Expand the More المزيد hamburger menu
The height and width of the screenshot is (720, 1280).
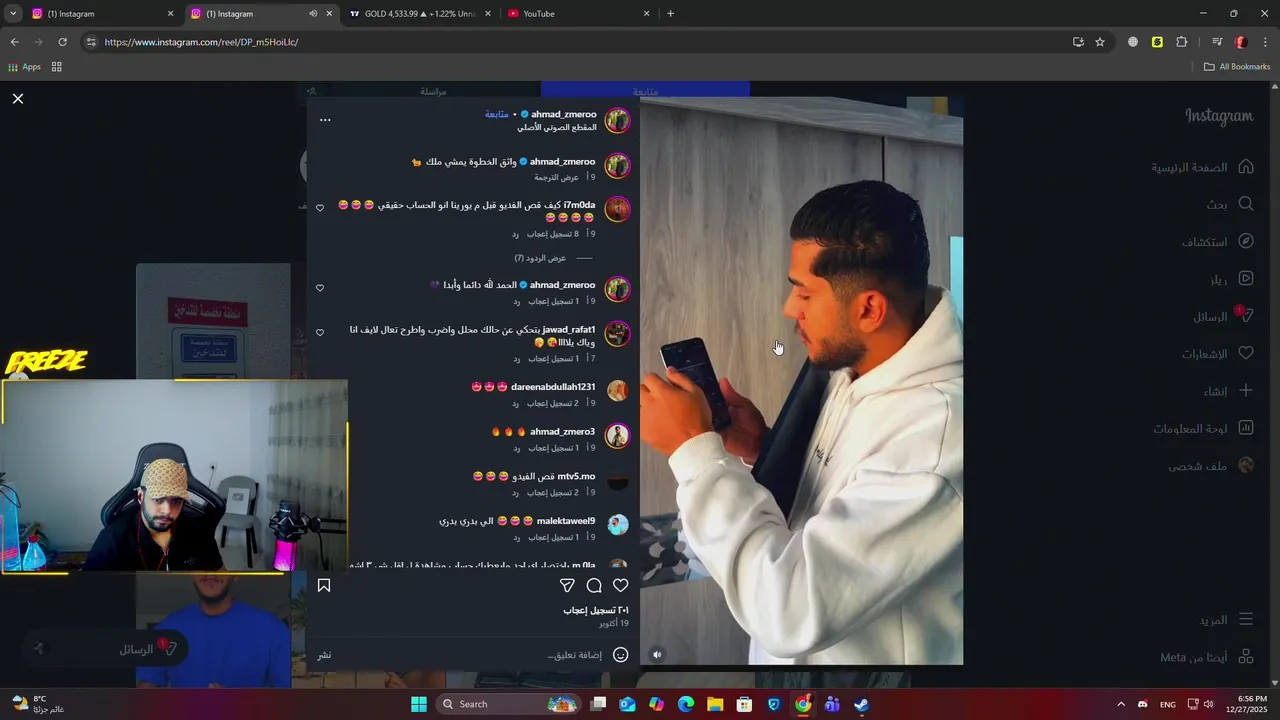(x=1226, y=620)
